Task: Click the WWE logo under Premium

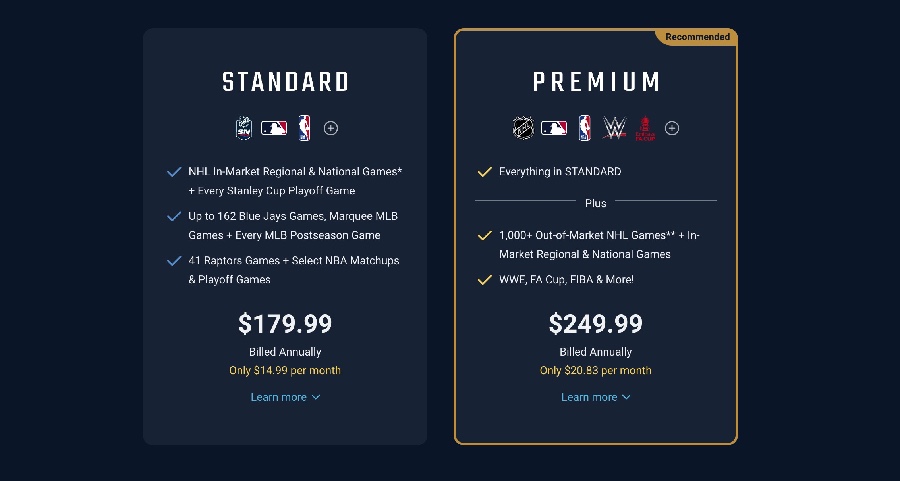Action: 614,128
